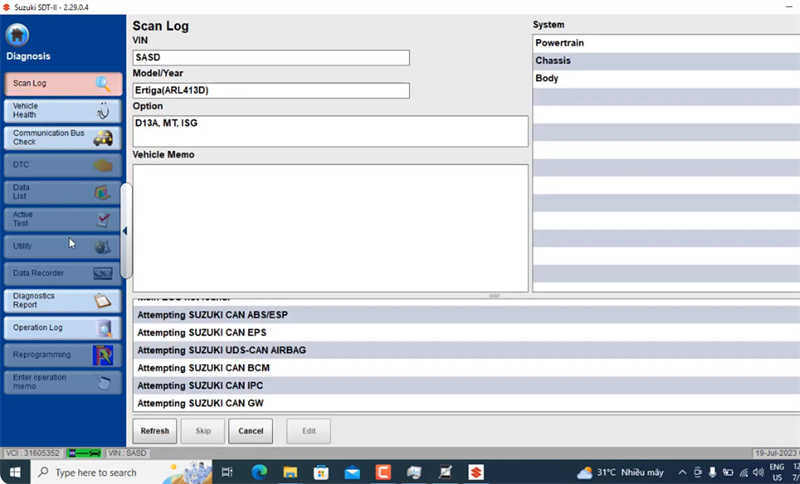Select Body in the System list
The height and width of the screenshot is (484, 800).
pyautogui.click(x=666, y=79)
